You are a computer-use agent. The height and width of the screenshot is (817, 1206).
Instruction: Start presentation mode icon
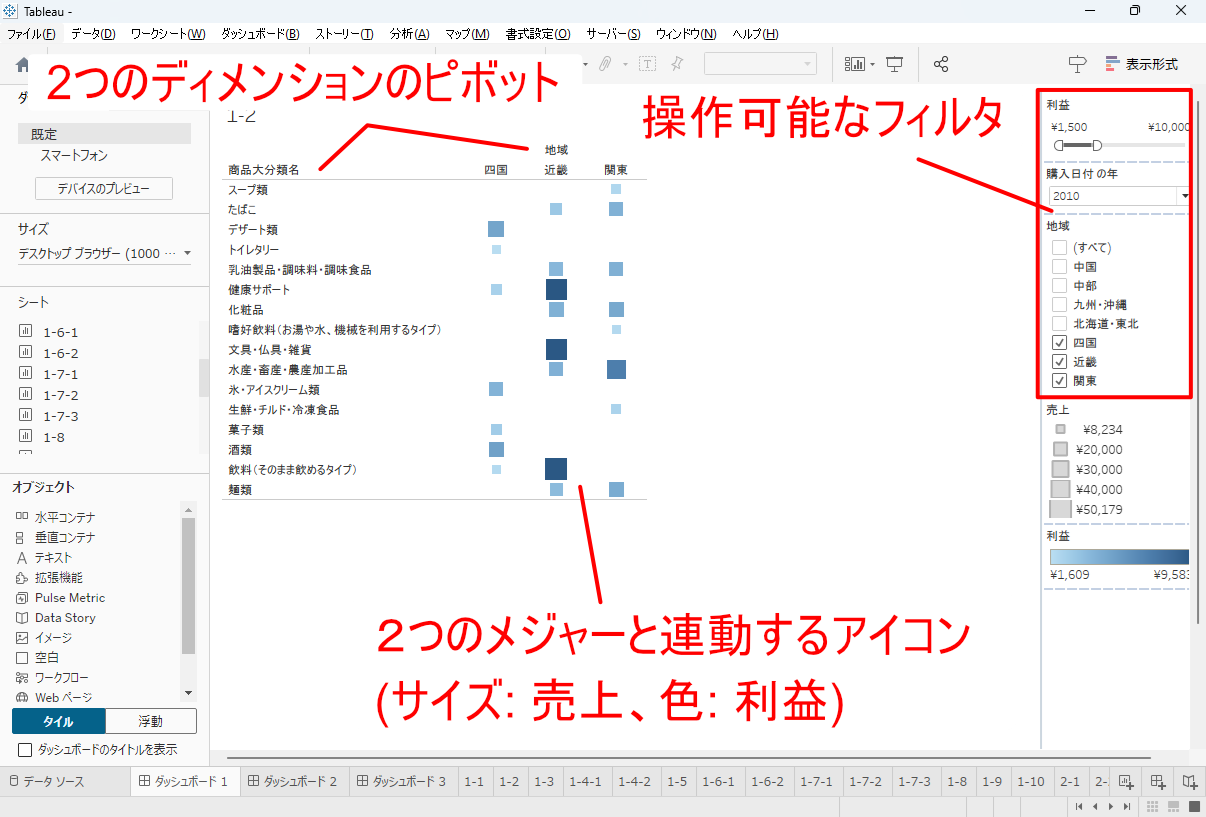pyautogui.click(x=895, y=64)
